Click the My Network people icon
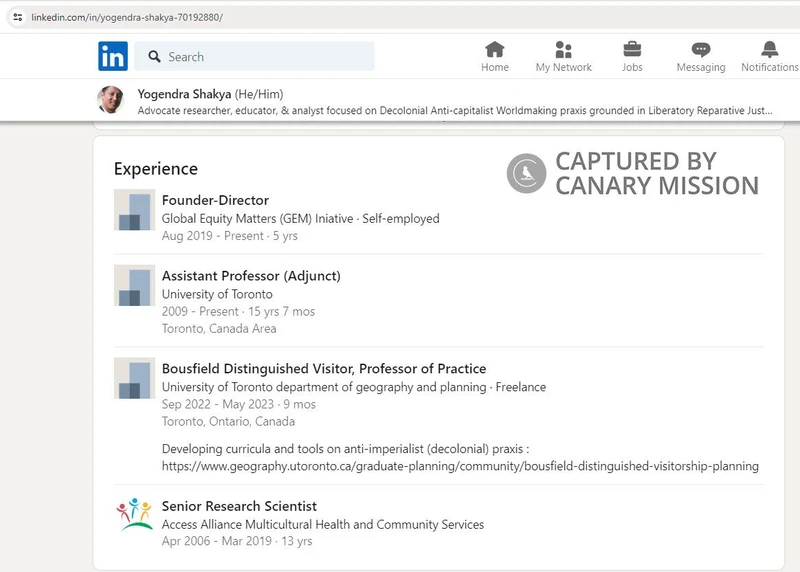The width and height of the screenshot is (800, 572). tap(563, 49)
